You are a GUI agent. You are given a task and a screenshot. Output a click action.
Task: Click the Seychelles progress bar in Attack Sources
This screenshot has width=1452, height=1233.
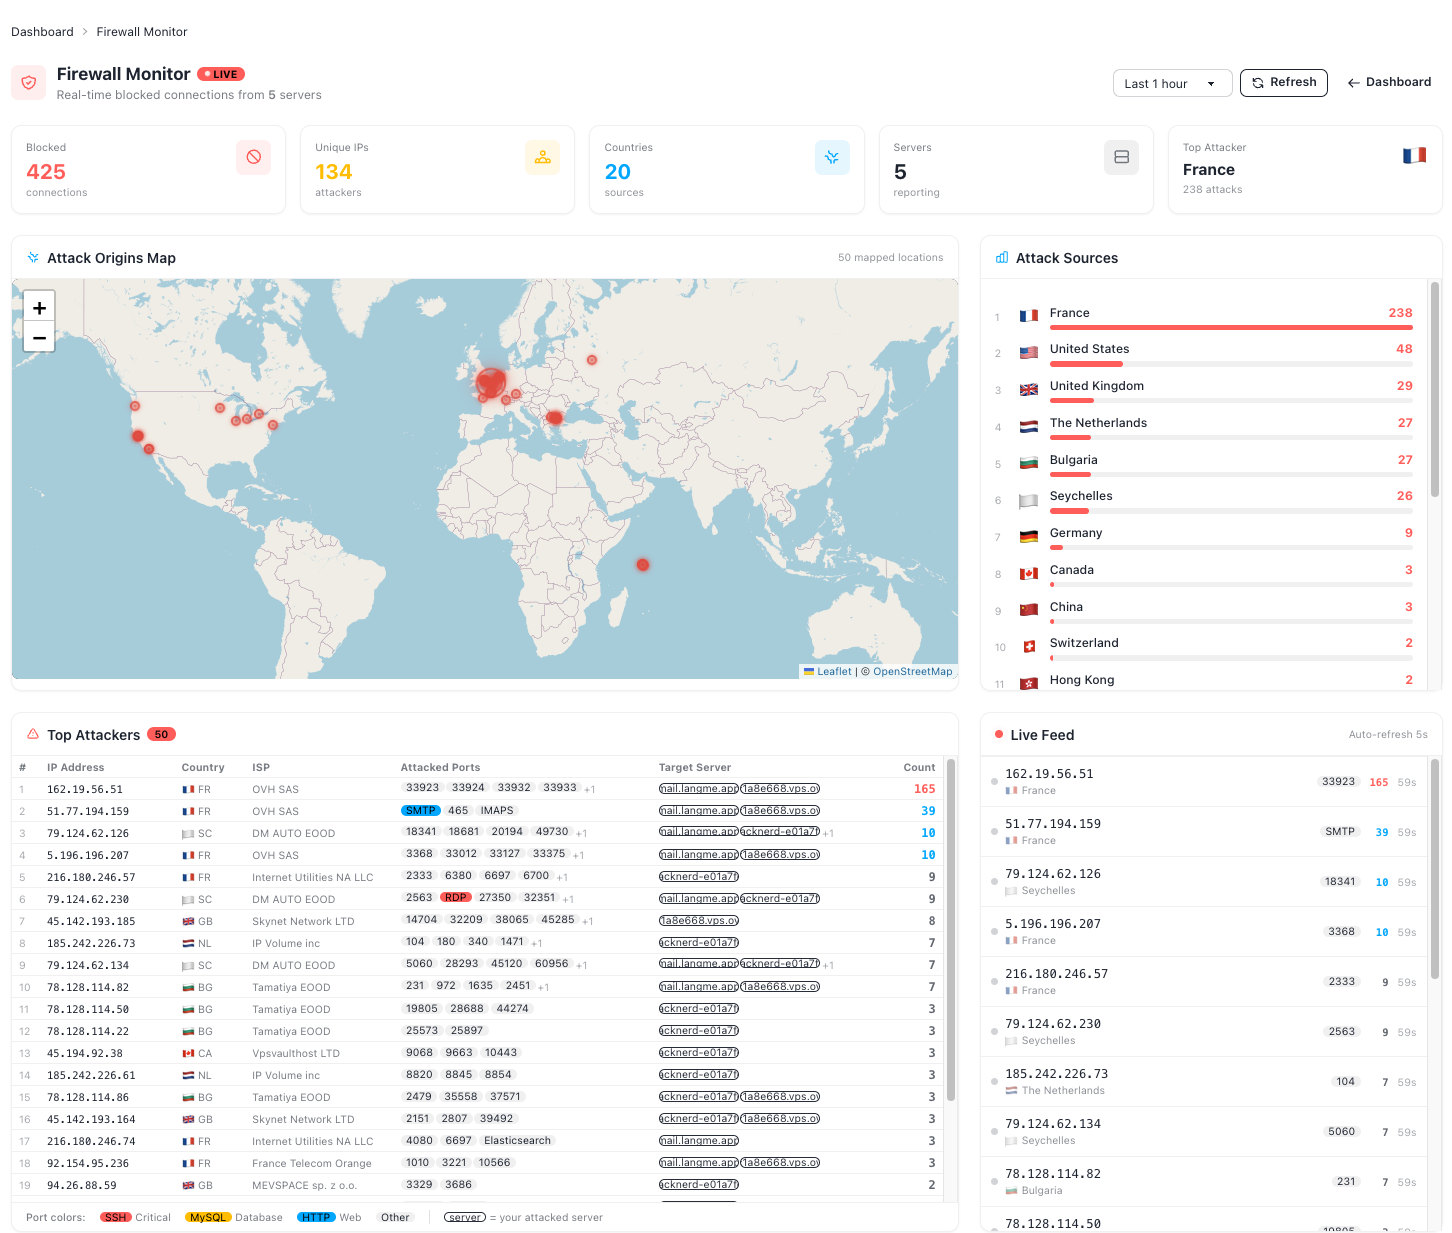(x=1231, y=511)
